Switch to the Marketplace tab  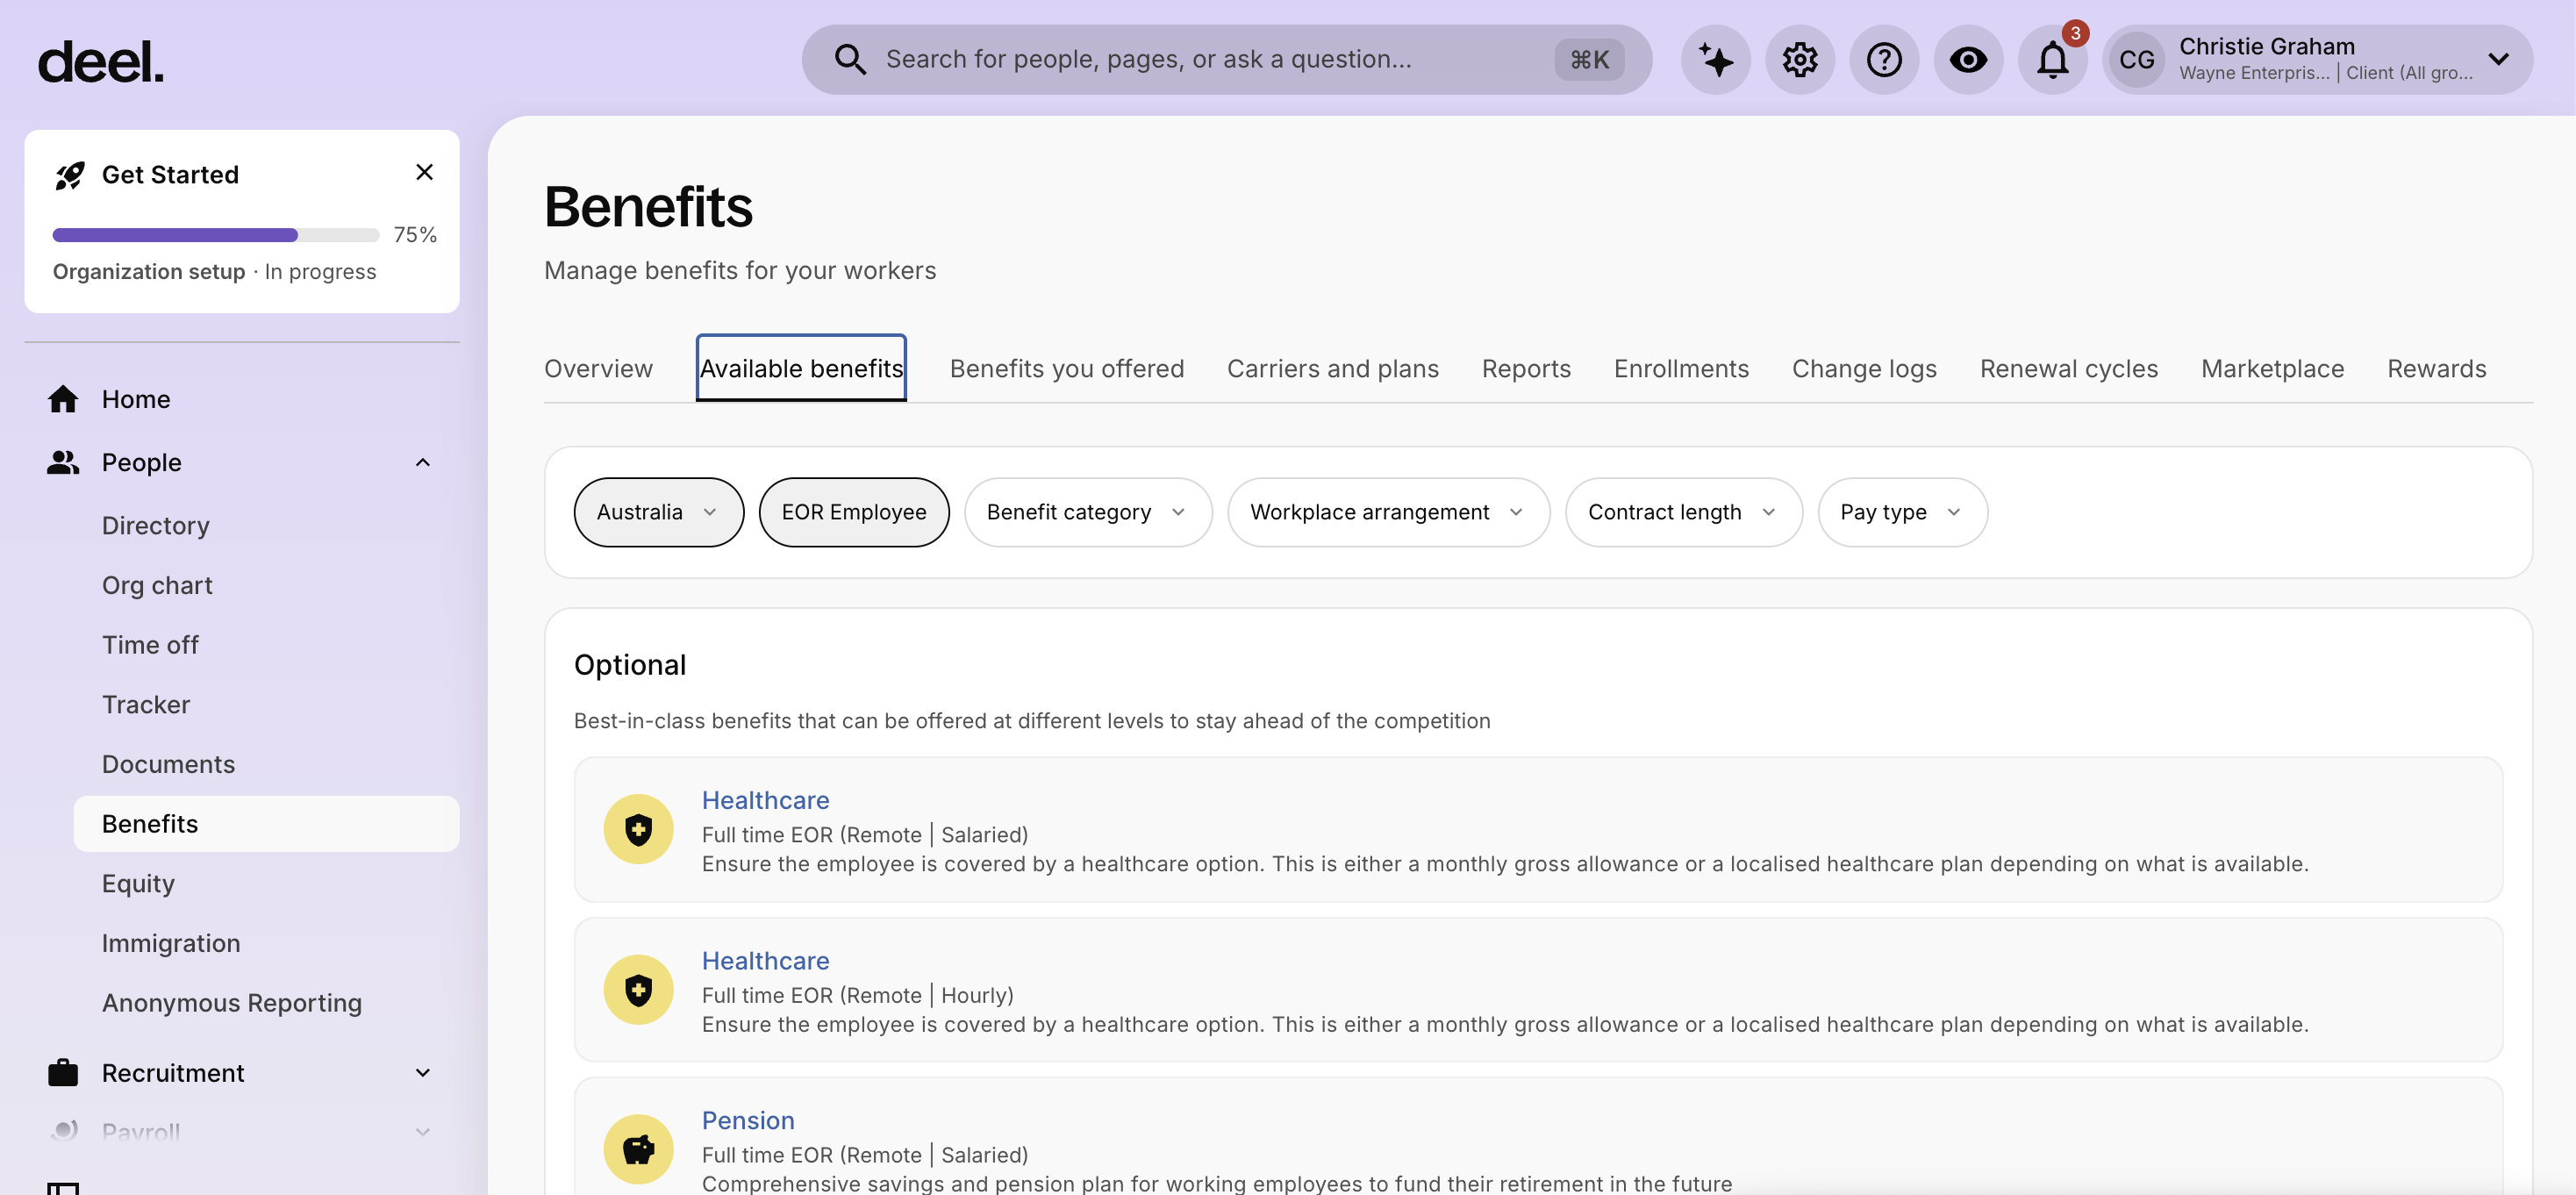[x=2272, y=368]
